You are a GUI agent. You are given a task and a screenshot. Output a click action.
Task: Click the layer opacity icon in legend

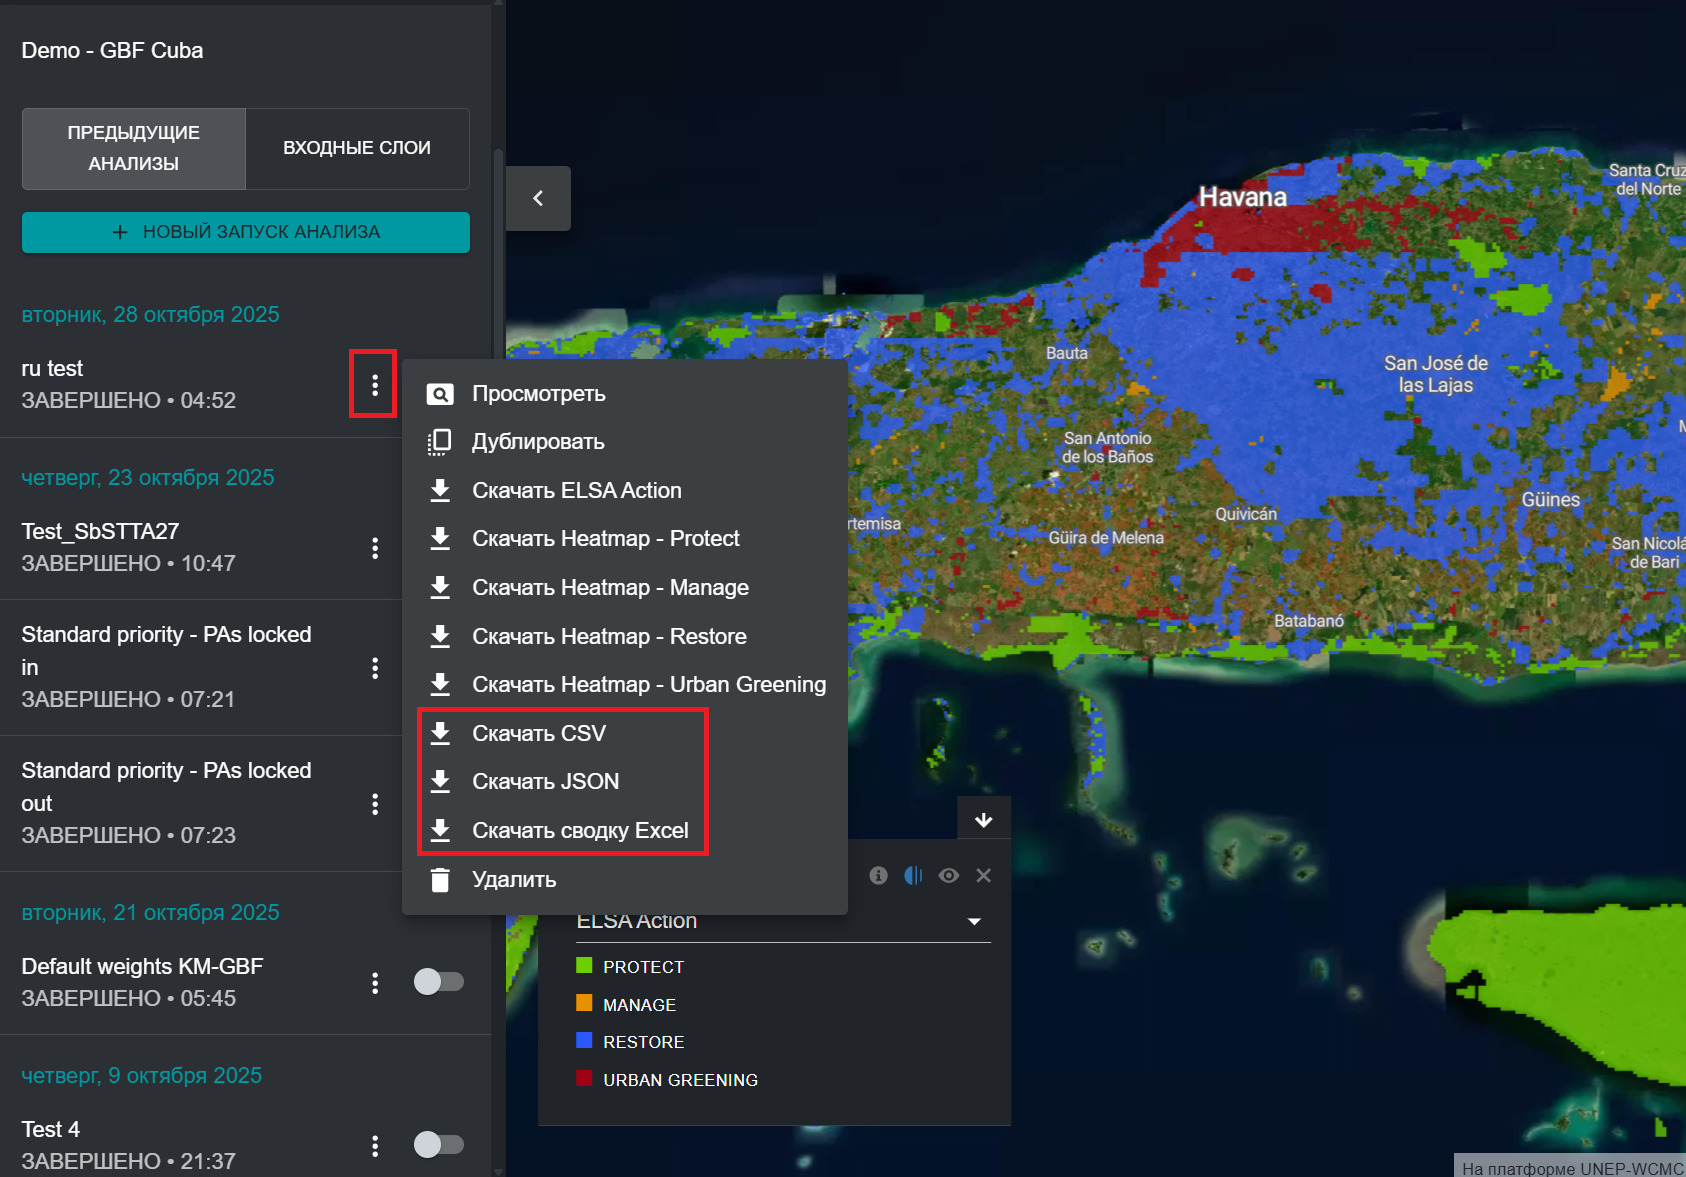[x=913, y=876]
